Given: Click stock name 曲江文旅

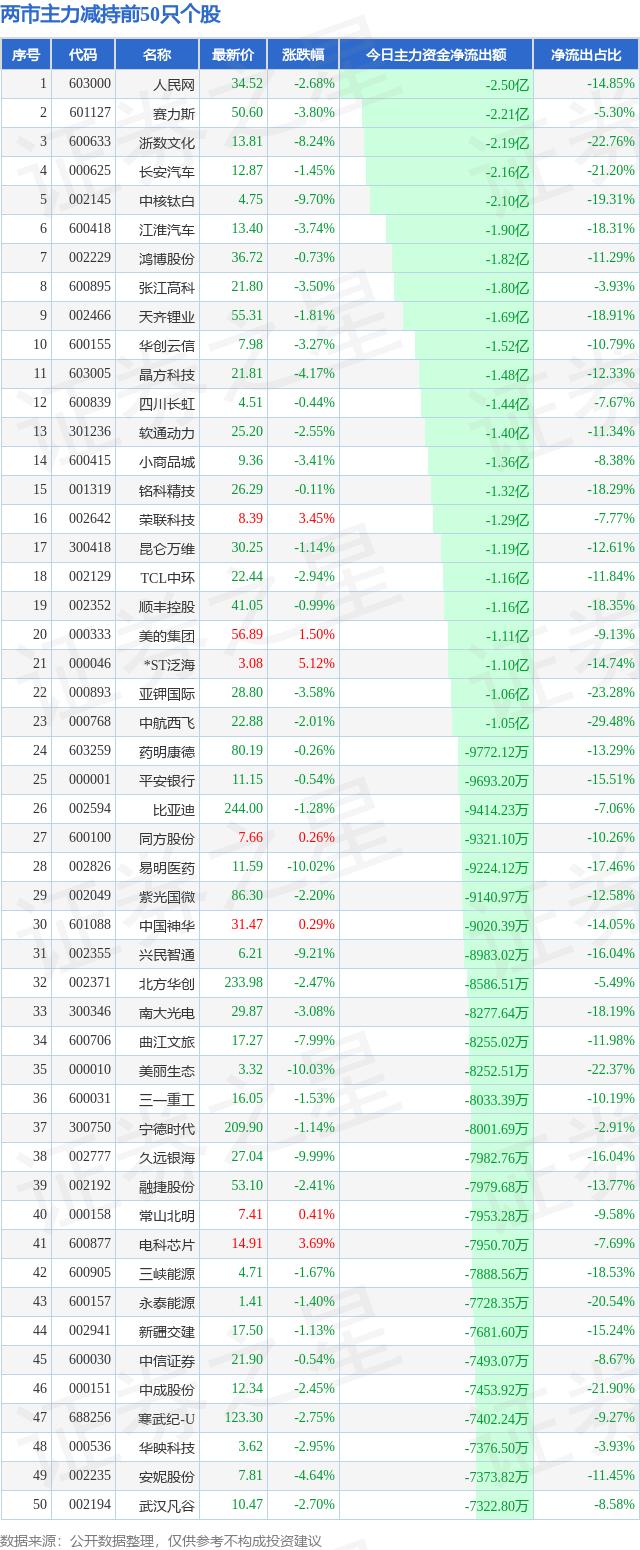Looking at the screenshot, I should [x=167, y=1041].
